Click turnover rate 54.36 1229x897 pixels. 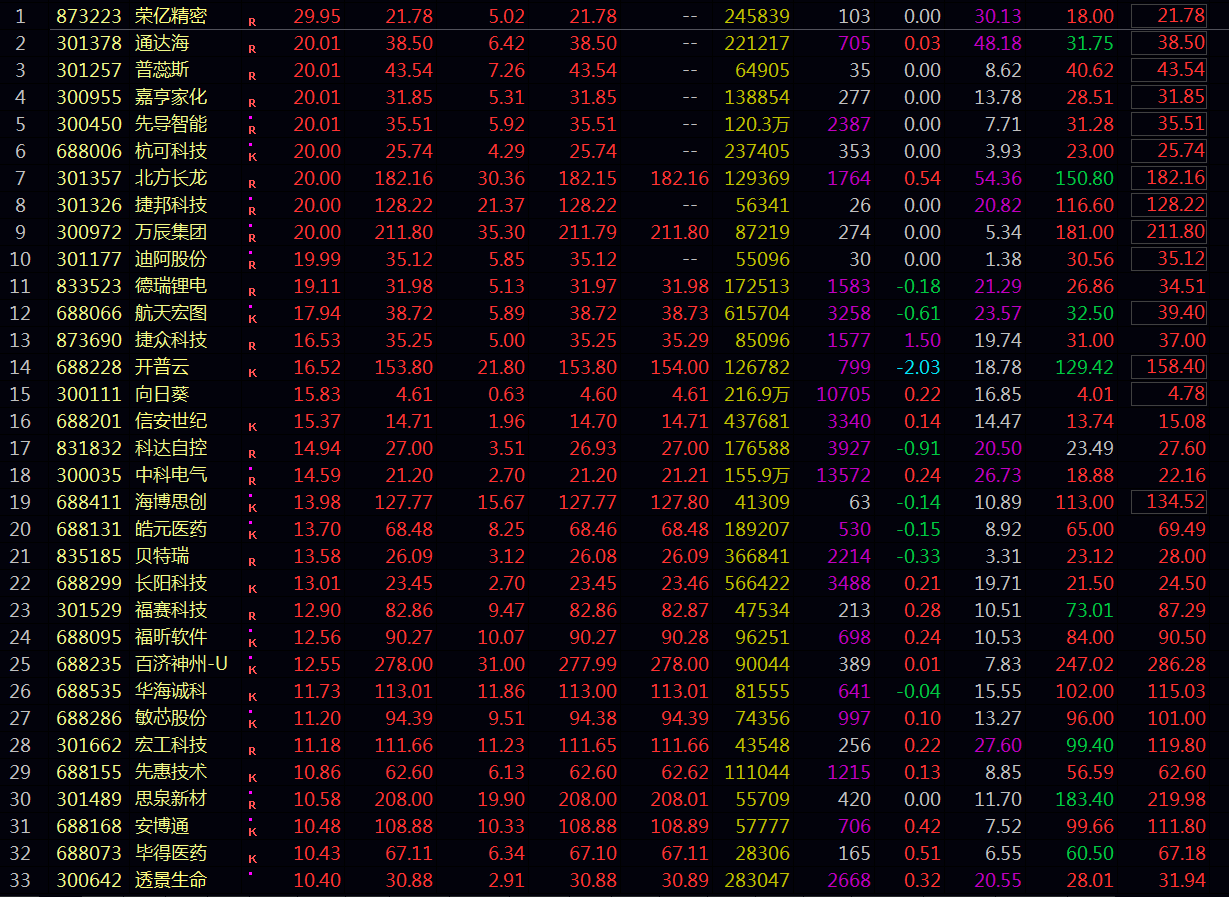(x=998, y=178)
